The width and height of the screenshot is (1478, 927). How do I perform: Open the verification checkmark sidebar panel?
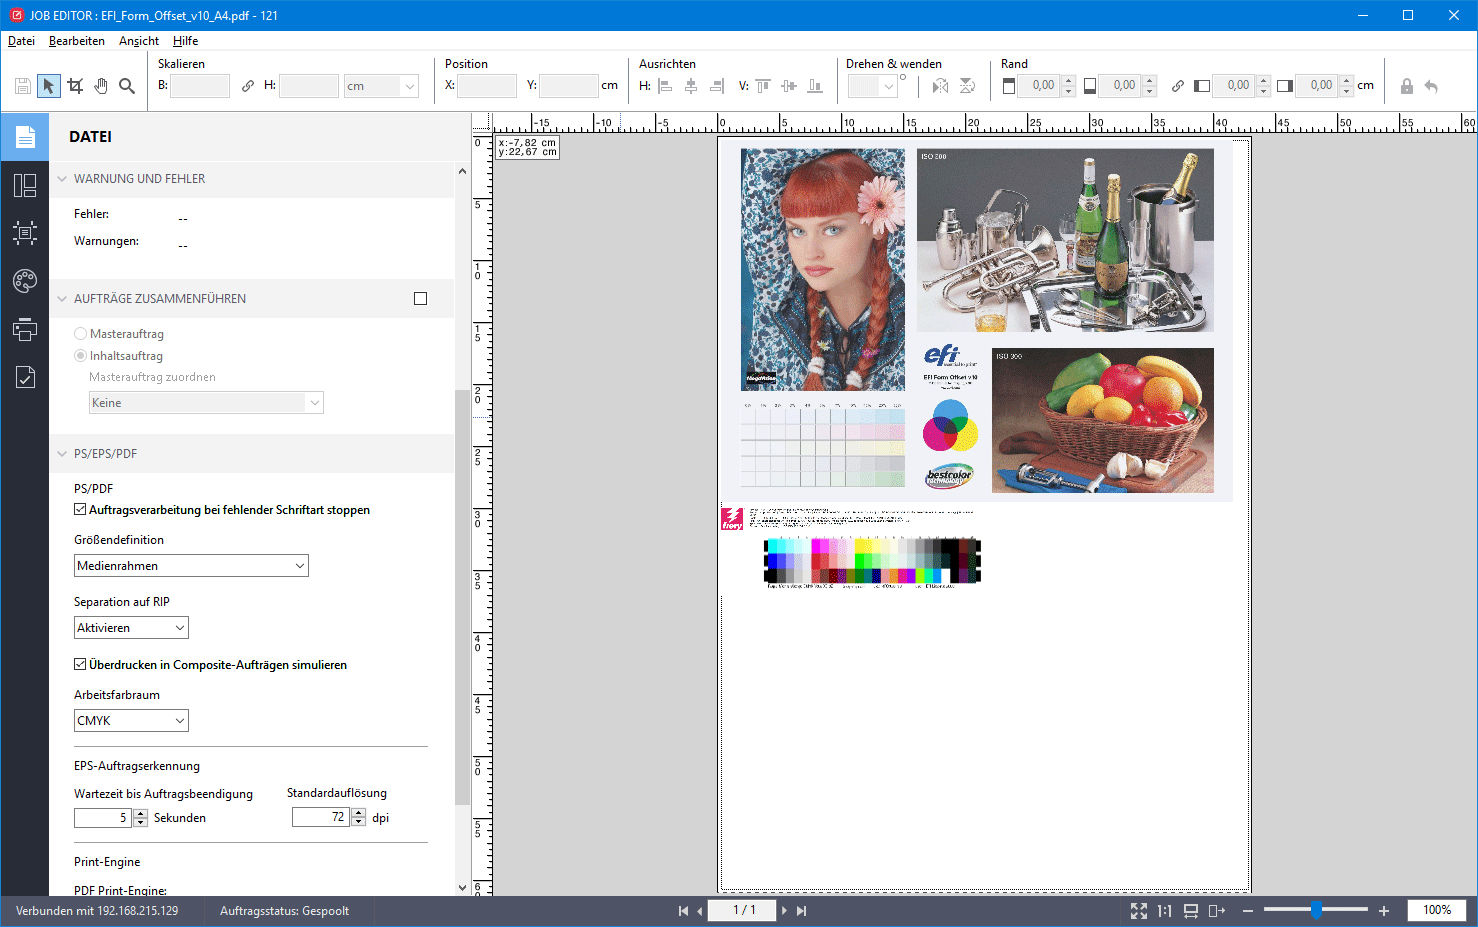tap(25, 377)
